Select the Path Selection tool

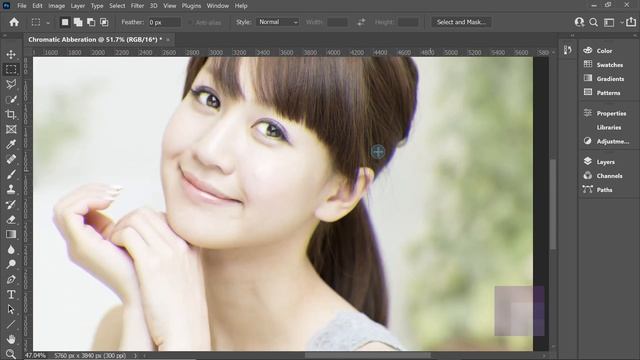coord(11,309)
